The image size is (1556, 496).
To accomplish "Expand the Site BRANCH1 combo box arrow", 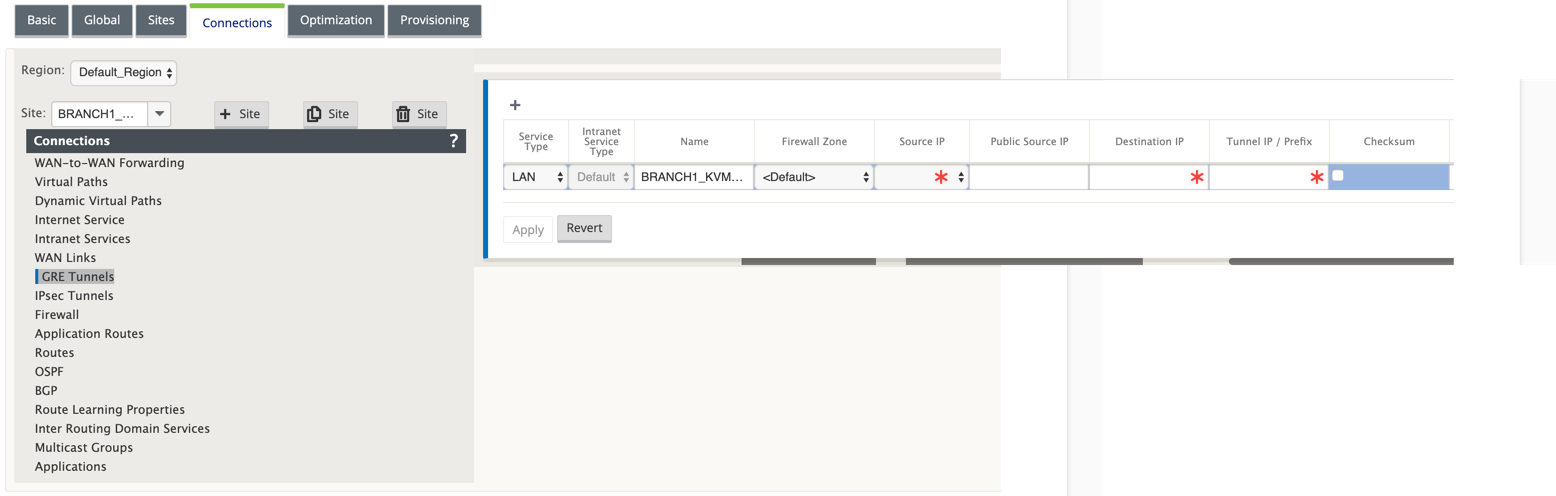I will coord(159,114).
